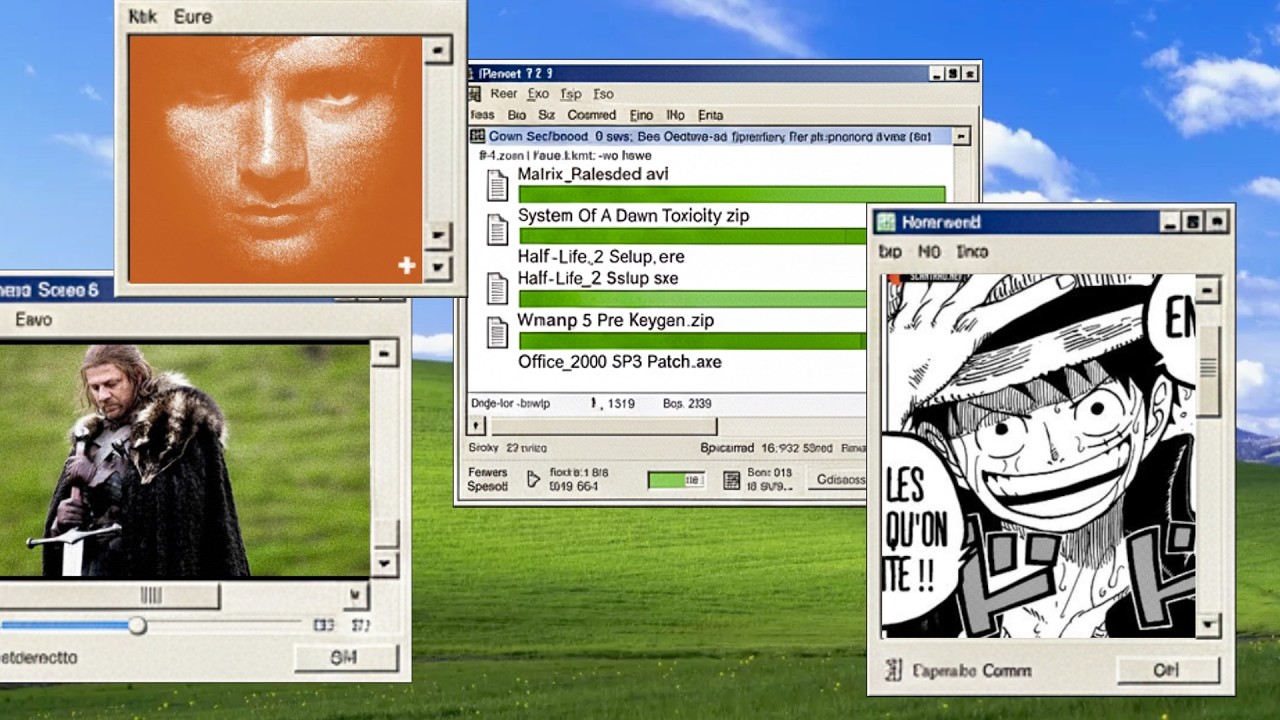Click the Matrix_Ralesded avi file name
The width and height of the screenshot is (1280, 720).
[x=593, y=174]
